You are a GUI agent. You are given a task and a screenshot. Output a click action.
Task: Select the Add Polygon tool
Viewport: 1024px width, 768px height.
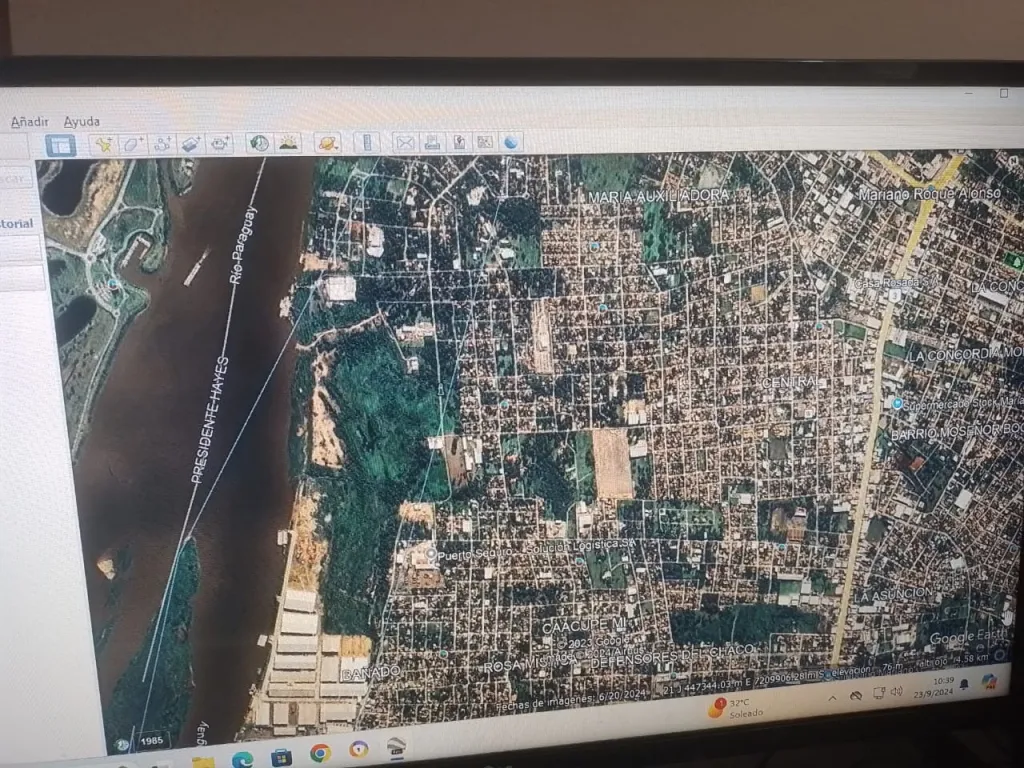[x=133, y=144]
